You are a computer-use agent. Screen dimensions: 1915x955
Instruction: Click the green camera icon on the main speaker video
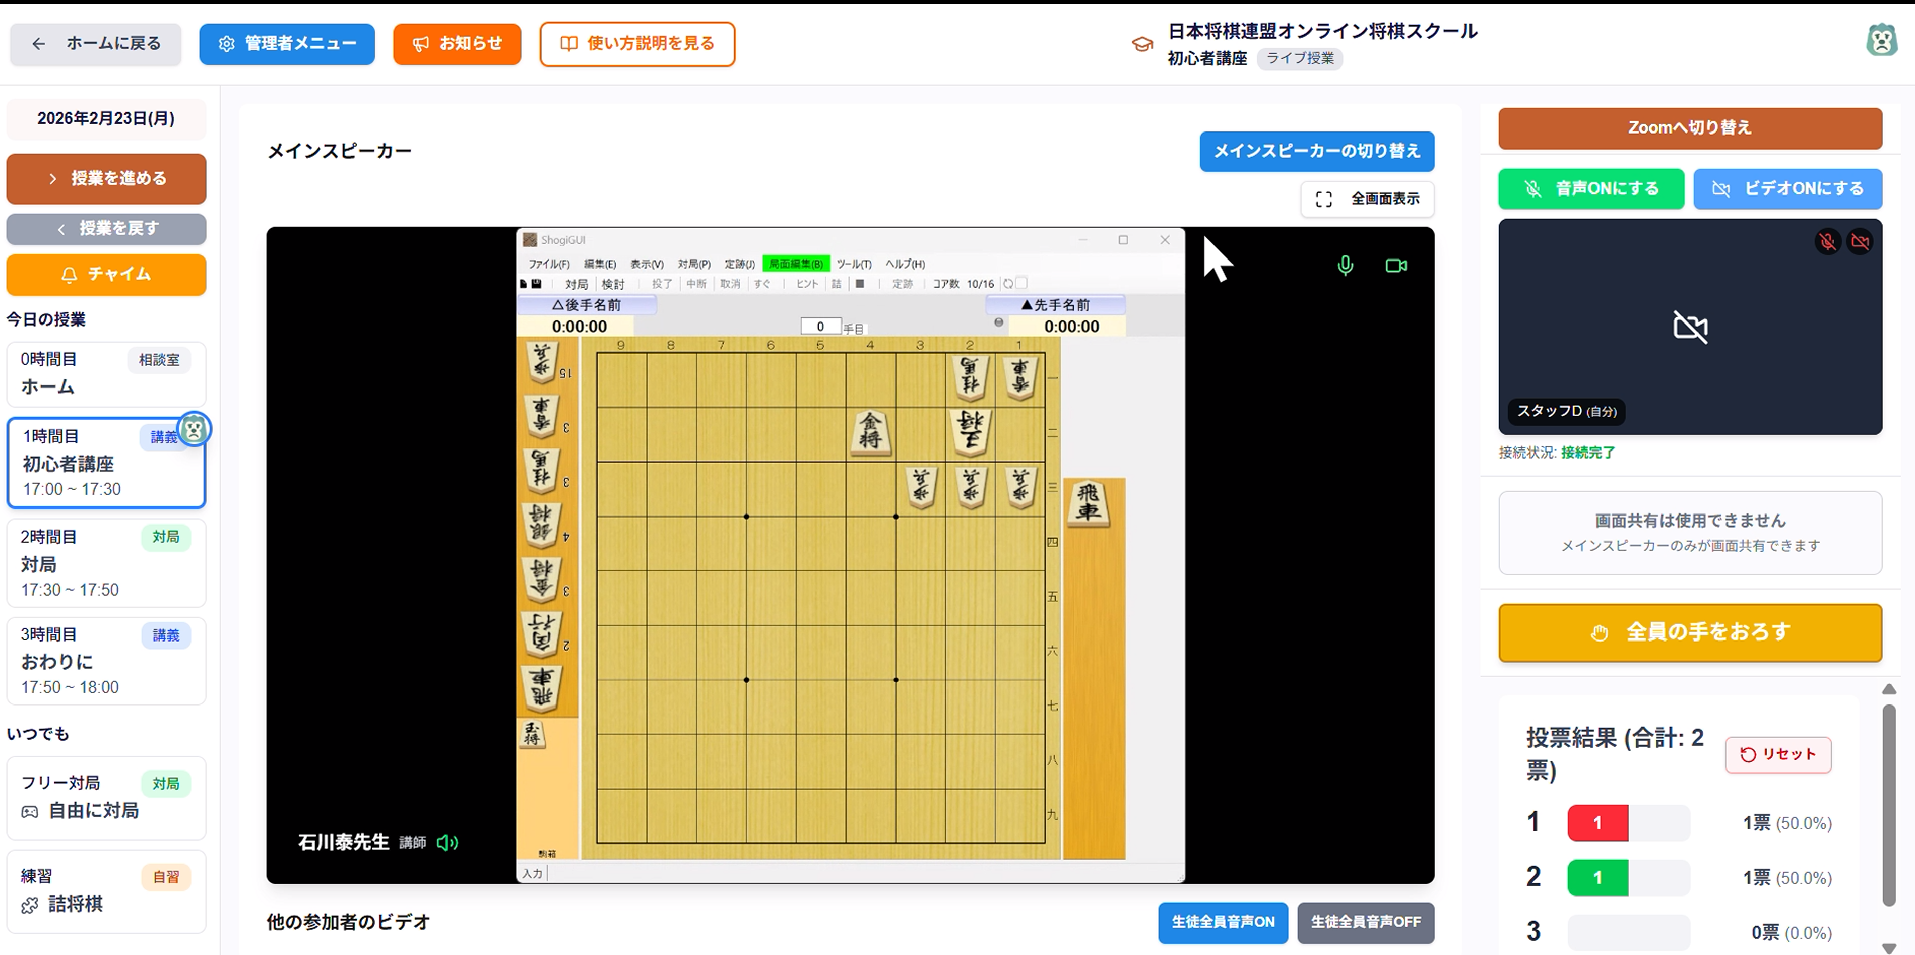1395,265
